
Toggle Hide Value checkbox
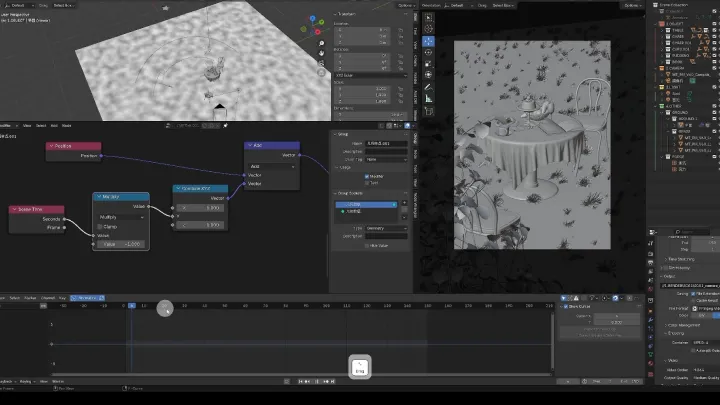tap(366, 246)
